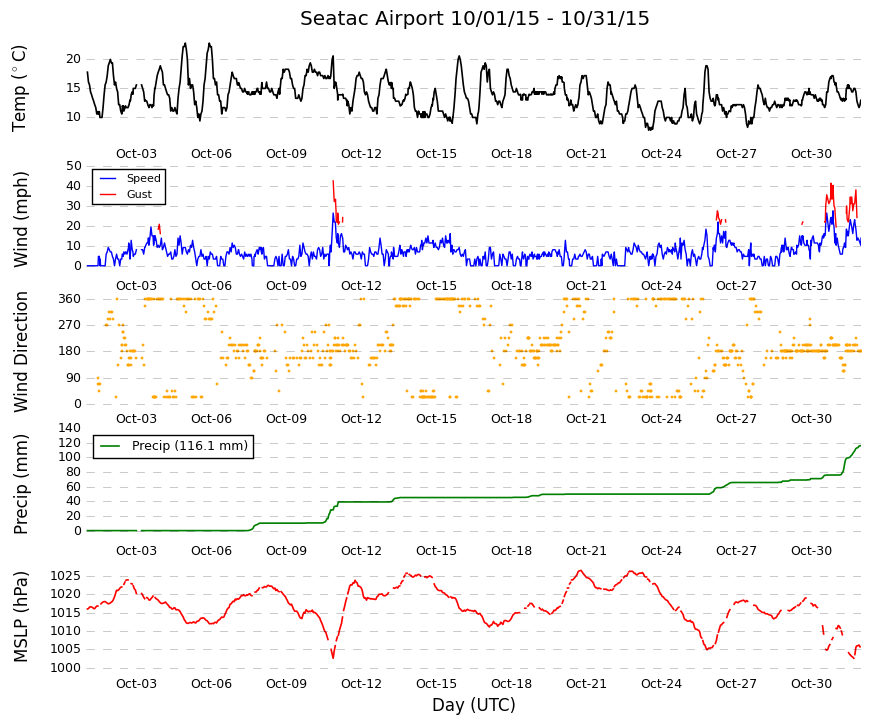This screenshot has width=871, height=725.
Task: Click Oct-12 tick under temperature plot
Action: (361, 154)
